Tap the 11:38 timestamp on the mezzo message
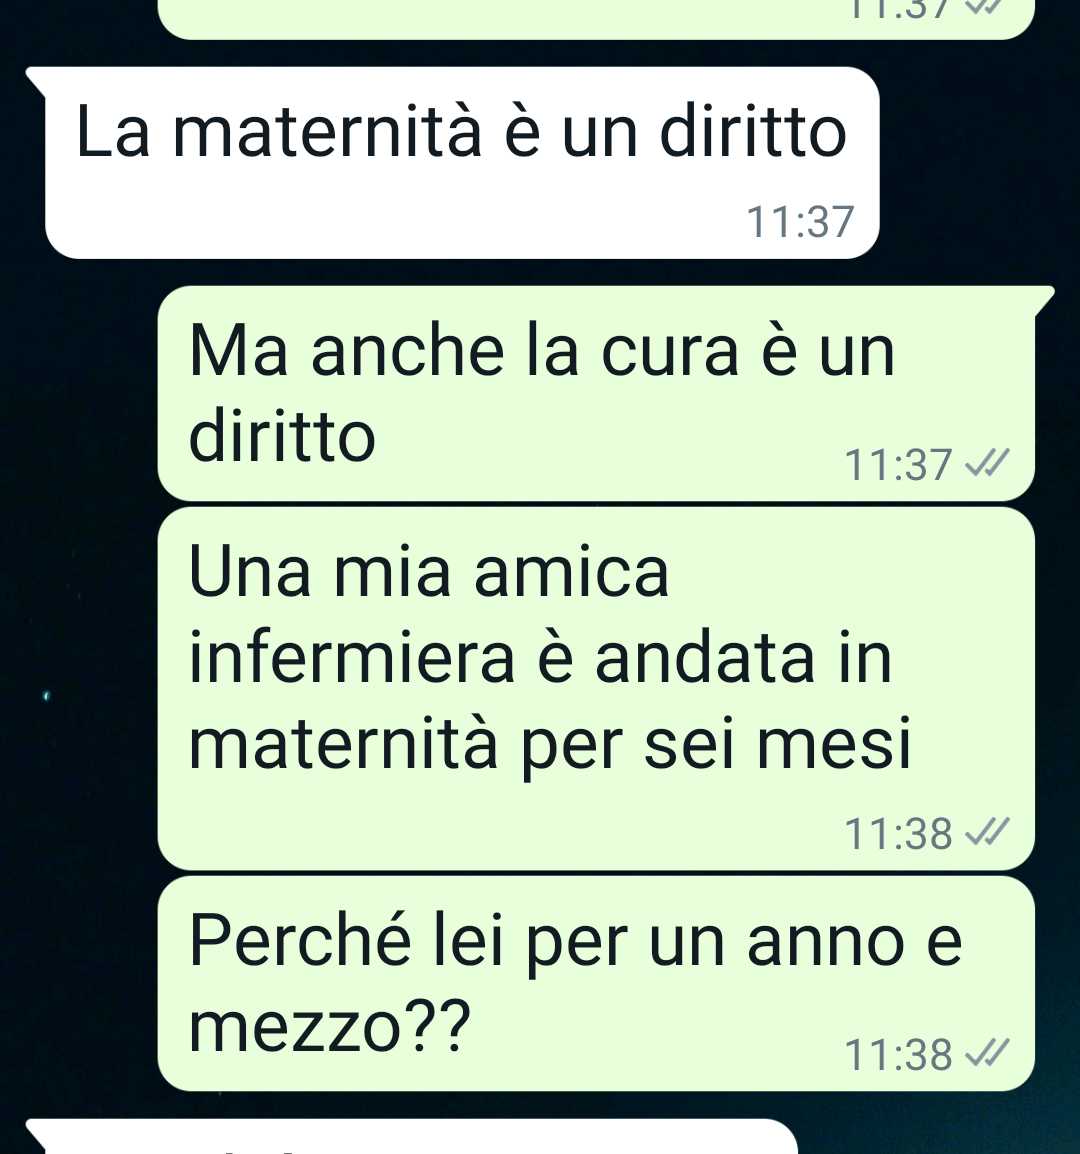The image size is (1080, 1154). tap(898, 1055)
